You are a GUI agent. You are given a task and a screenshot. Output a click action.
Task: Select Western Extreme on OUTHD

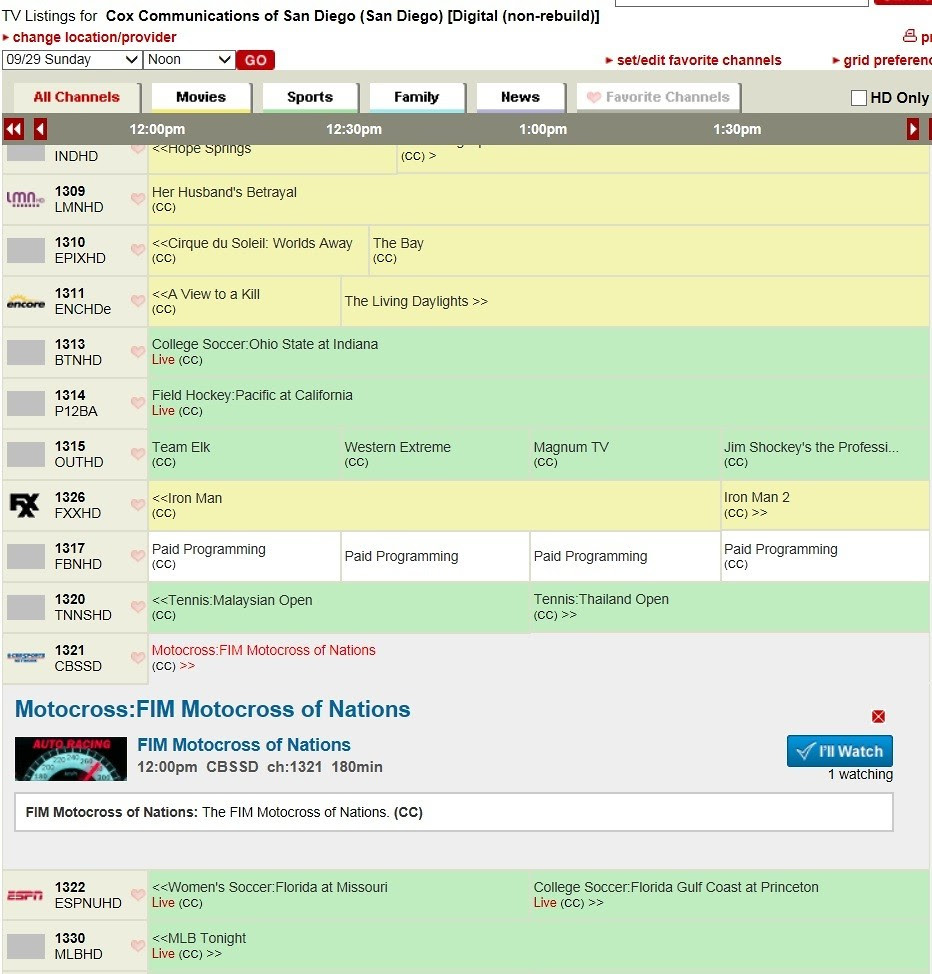pyautogui.click(x=398, y=447)
